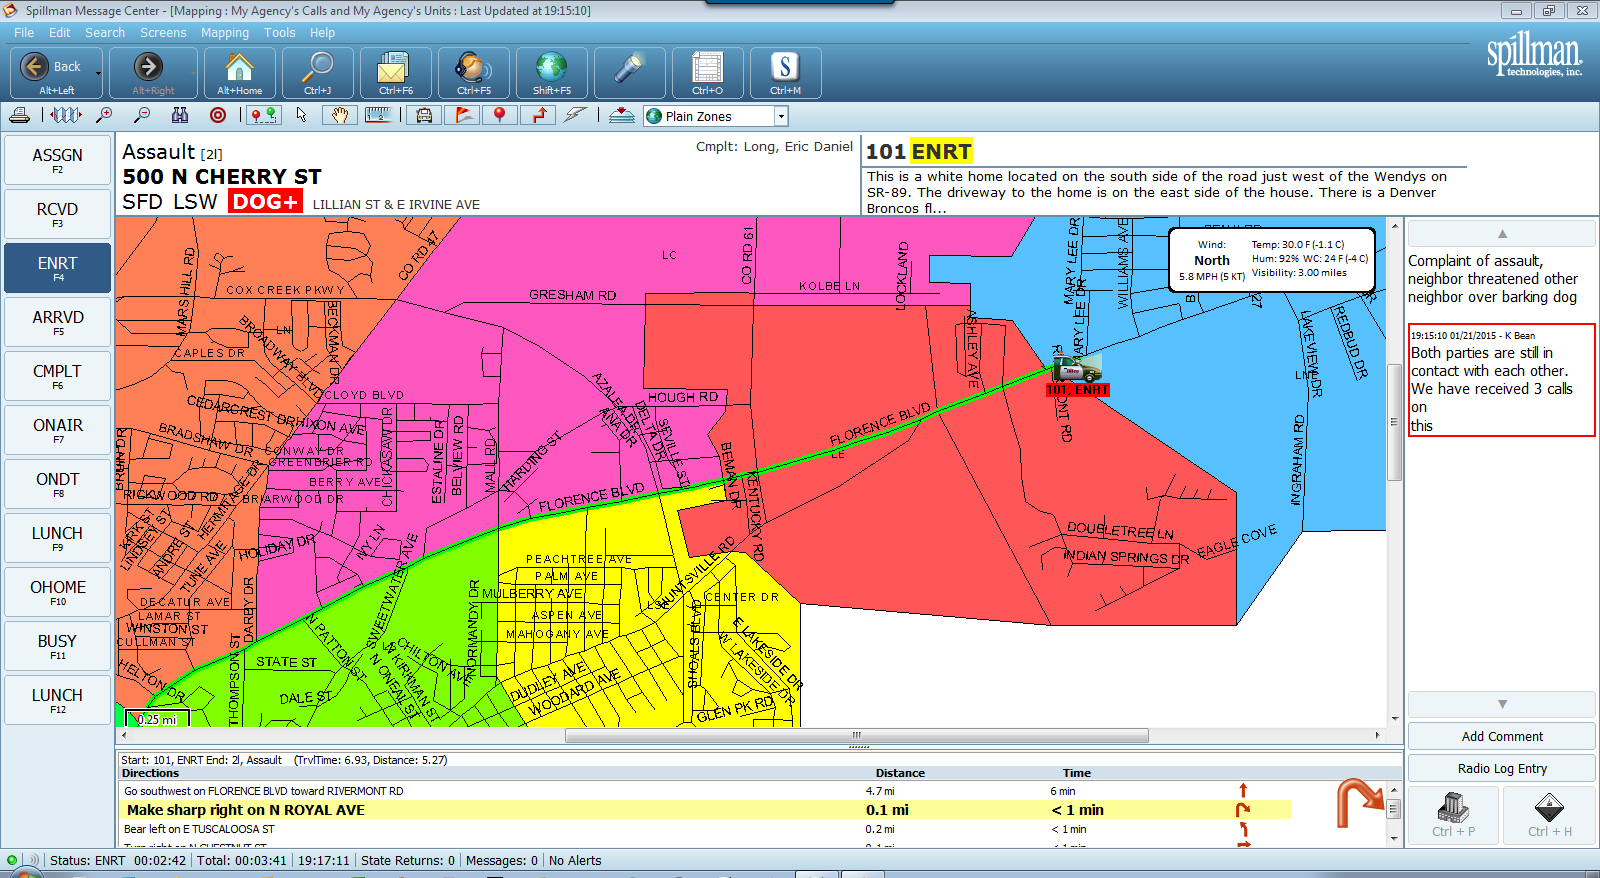1600x878 pixels.
Task: Select the zoom in magnifier tool
Action: click(104, 116)
